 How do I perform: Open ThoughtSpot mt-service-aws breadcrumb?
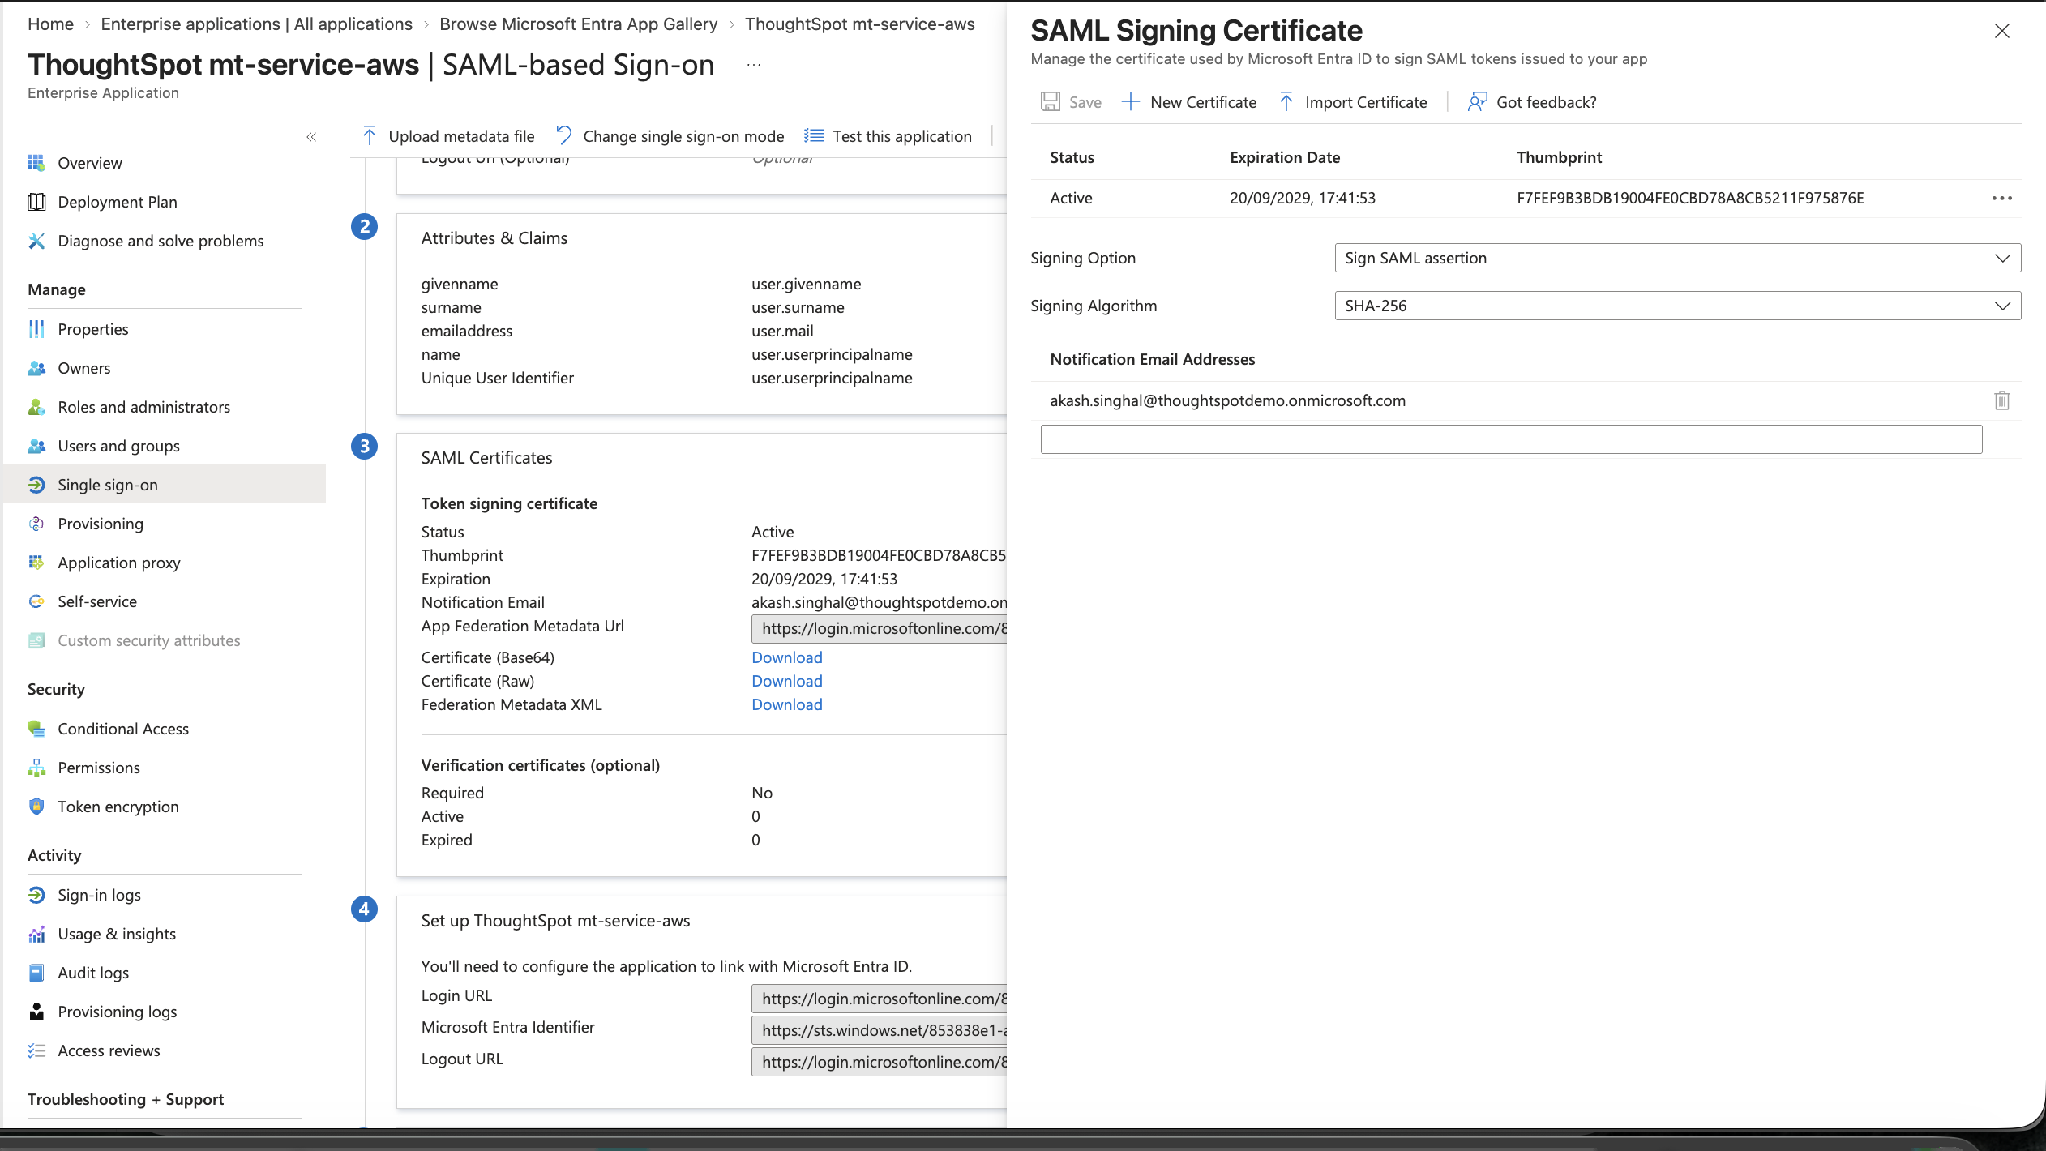pyautogui.click(x=859, y=24)
